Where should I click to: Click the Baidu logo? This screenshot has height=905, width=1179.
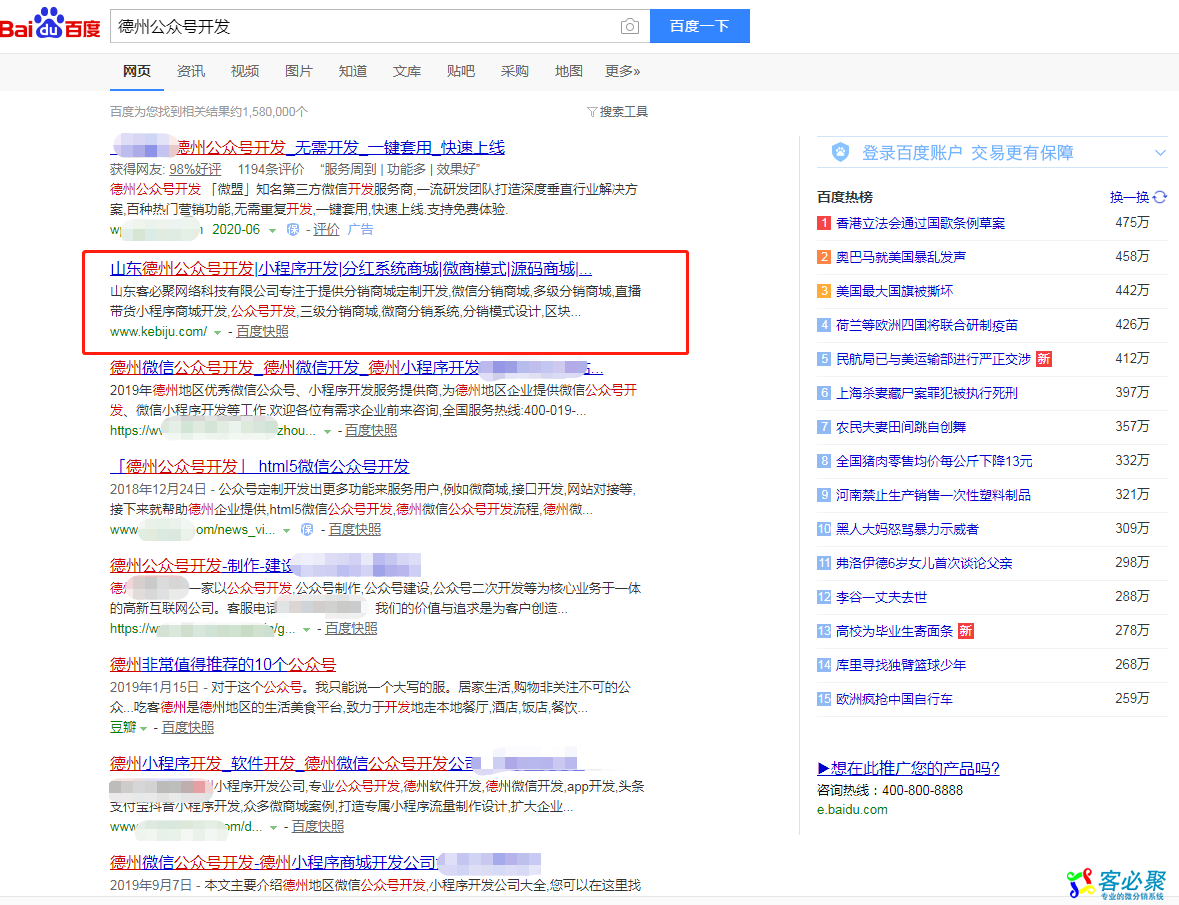pyautogui.click(x=50, y=26)
